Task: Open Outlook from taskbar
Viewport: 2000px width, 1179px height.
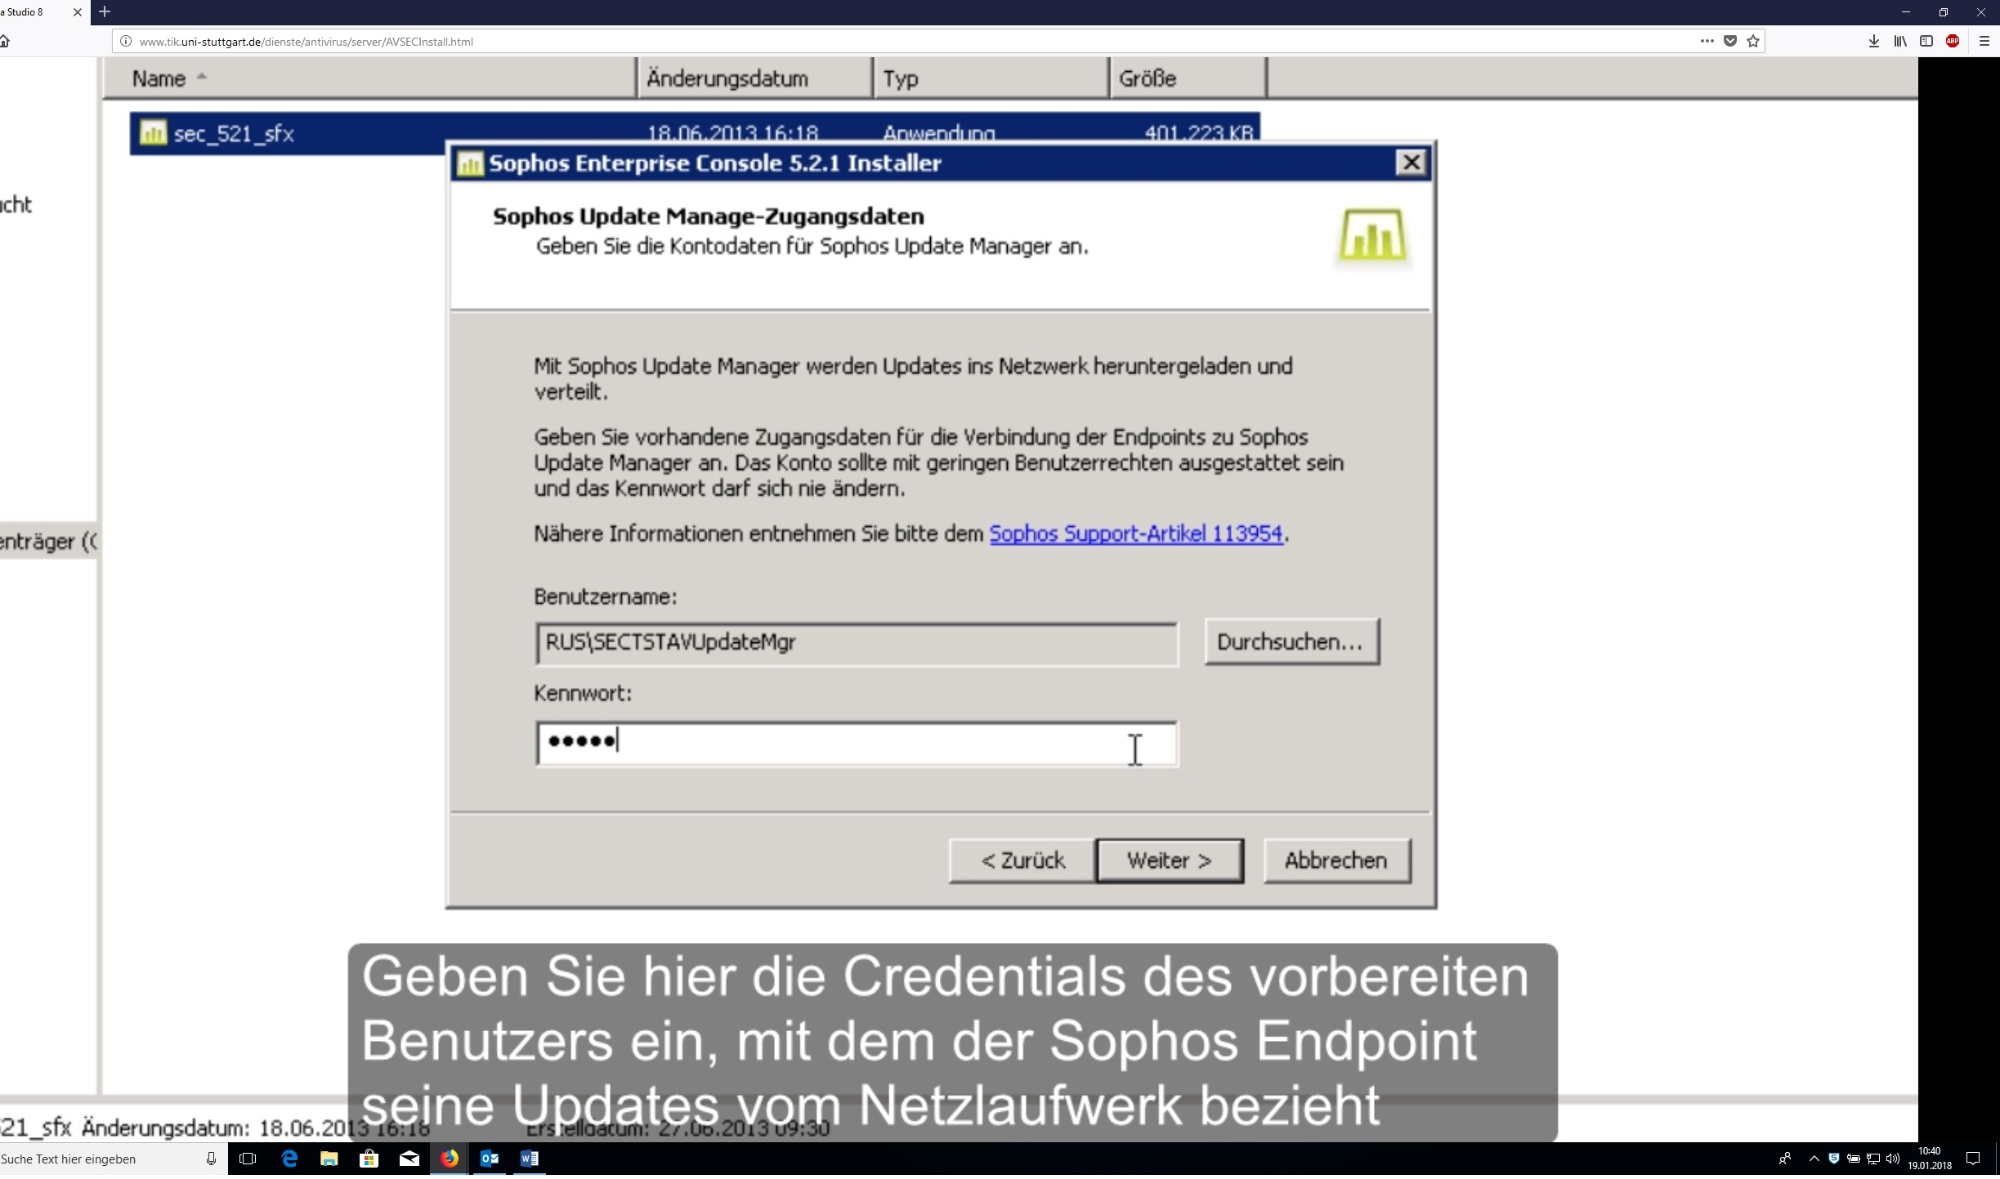Action: pos(489,1159)
